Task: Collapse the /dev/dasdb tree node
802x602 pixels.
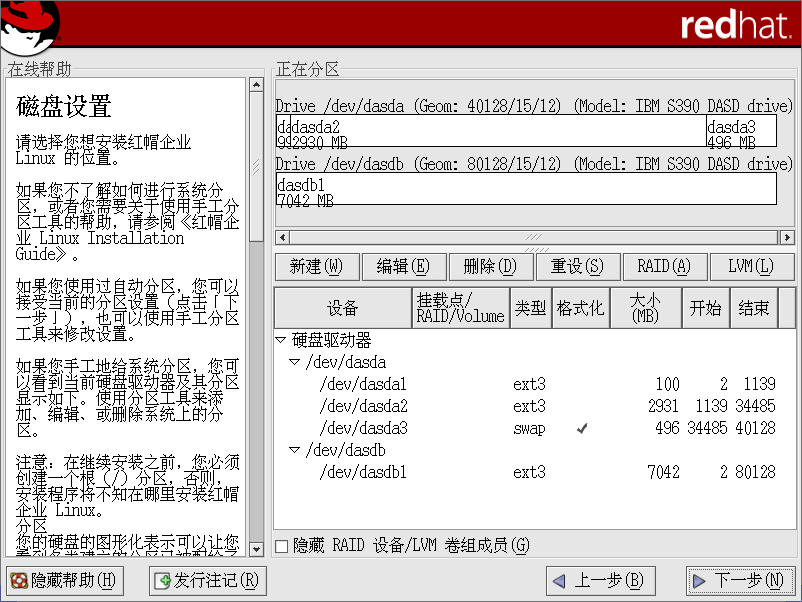Action: pos(294,450)
